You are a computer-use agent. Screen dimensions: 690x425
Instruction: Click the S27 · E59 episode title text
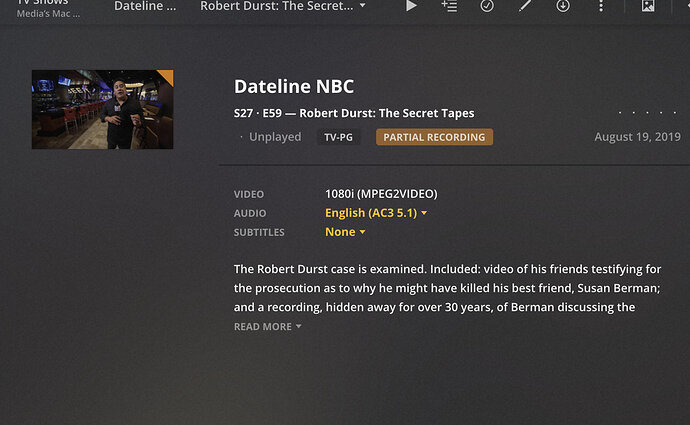(x=354, y=114)
